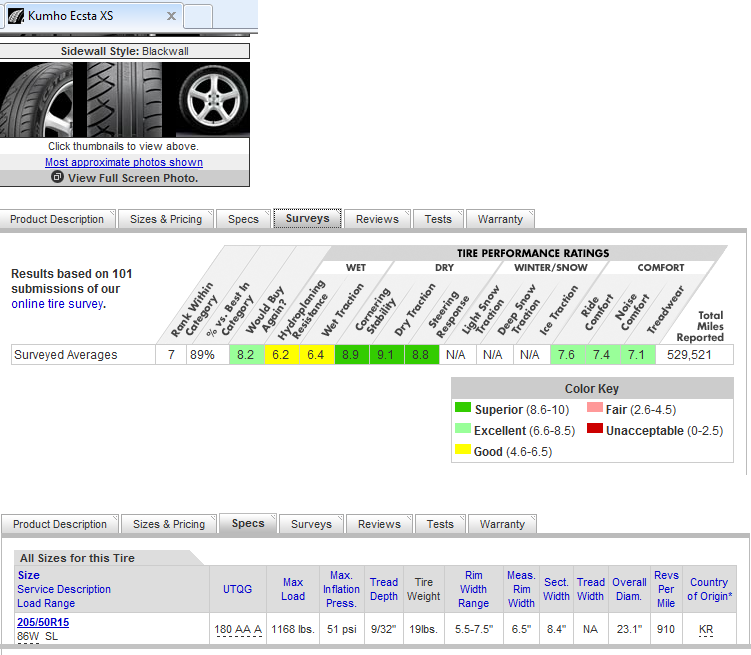Click the 205/50R15 tire size link
751x655 pixels.
click(x=43, y=622)
